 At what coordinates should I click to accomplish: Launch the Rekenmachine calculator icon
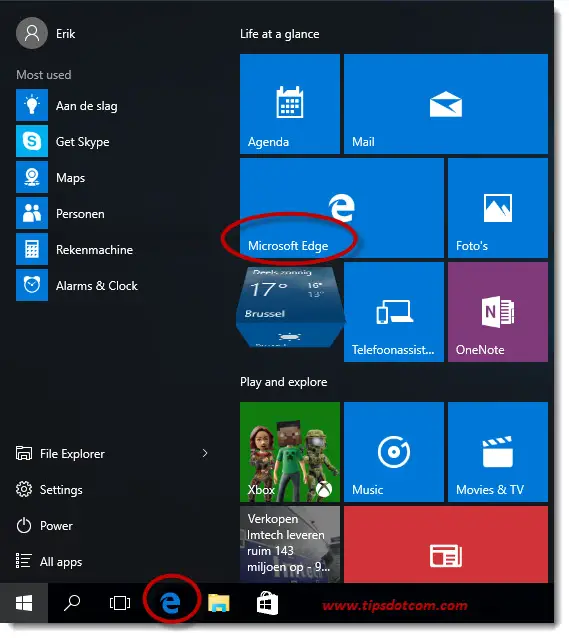pos(32,249)
